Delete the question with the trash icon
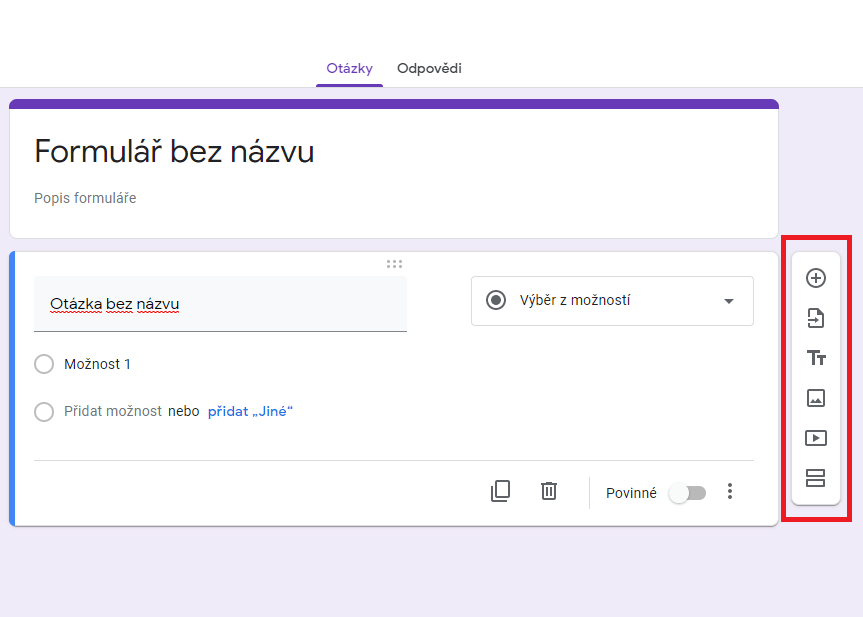This screenshot has height=617, width=863. (549, 491)
